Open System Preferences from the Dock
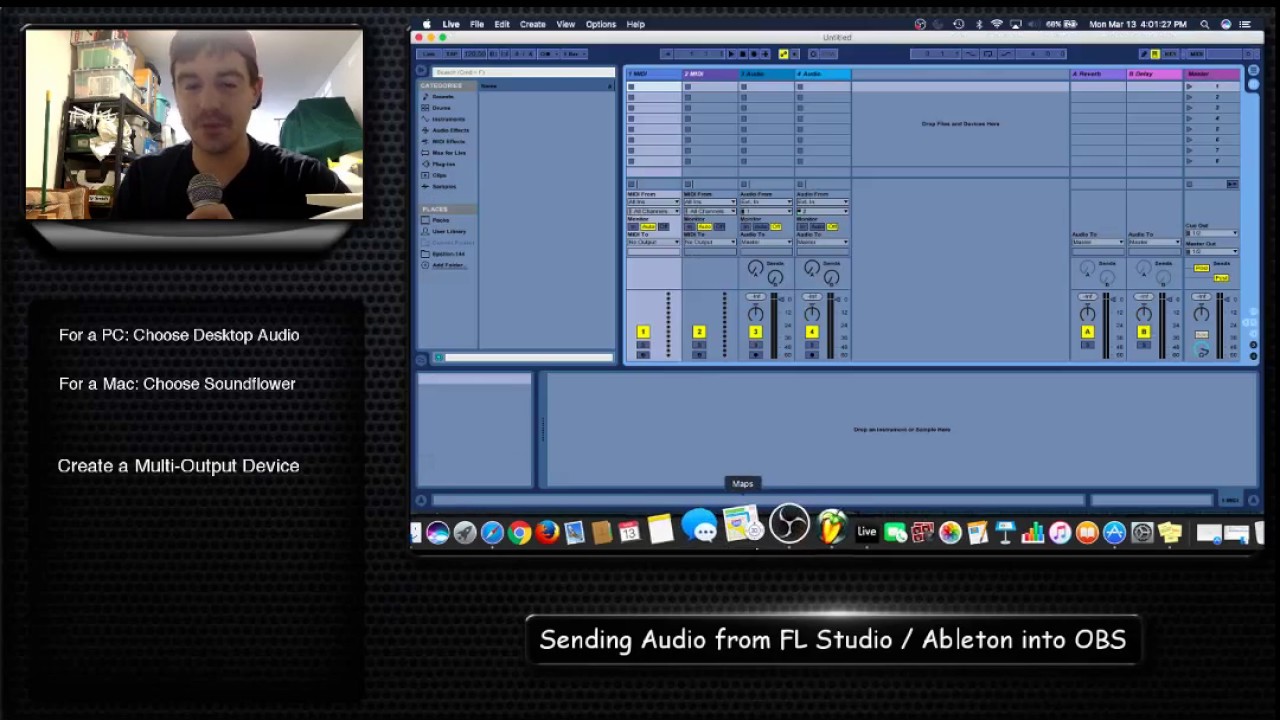This screenshot has height=720, width=1280. (x=1142, y=533)
